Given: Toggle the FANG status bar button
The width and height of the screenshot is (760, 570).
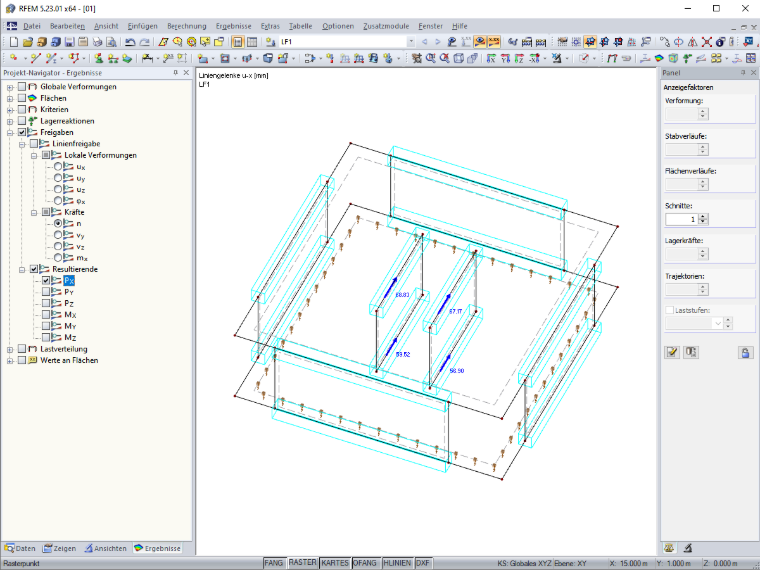Looking at the screenshot, I should [273, 563].
